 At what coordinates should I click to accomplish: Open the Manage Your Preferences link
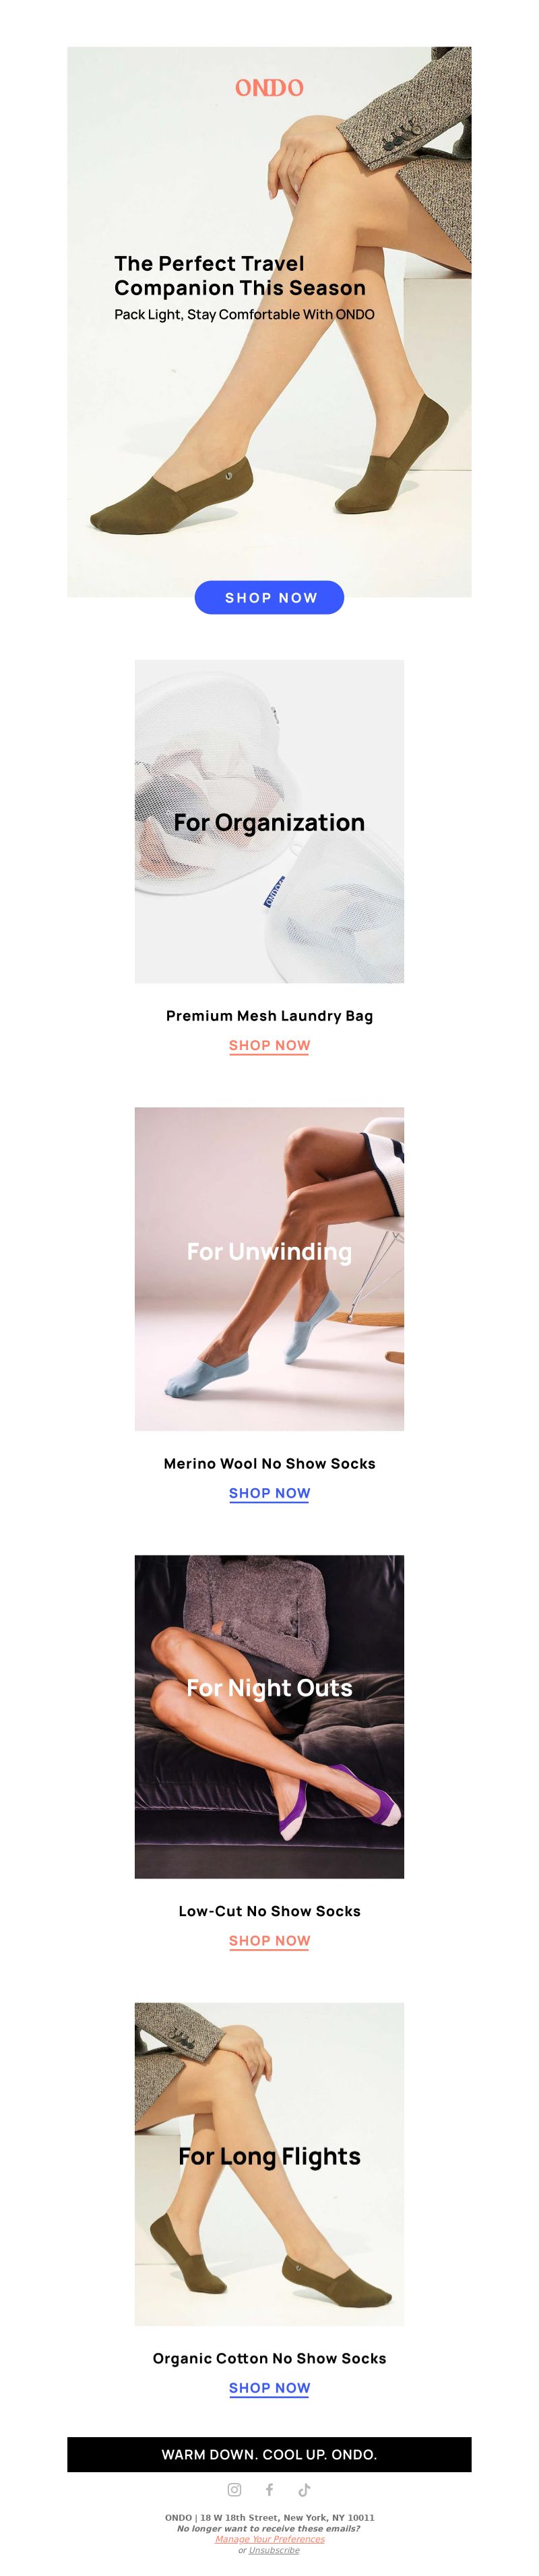(x=269, y=2539)
